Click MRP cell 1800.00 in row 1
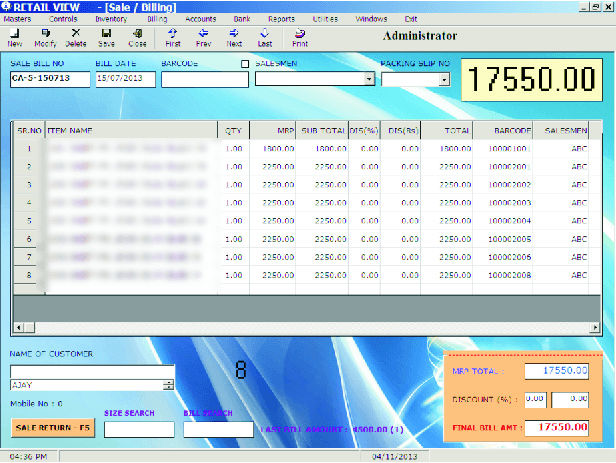This screenshot has width=616, height=463. [273, 148]
